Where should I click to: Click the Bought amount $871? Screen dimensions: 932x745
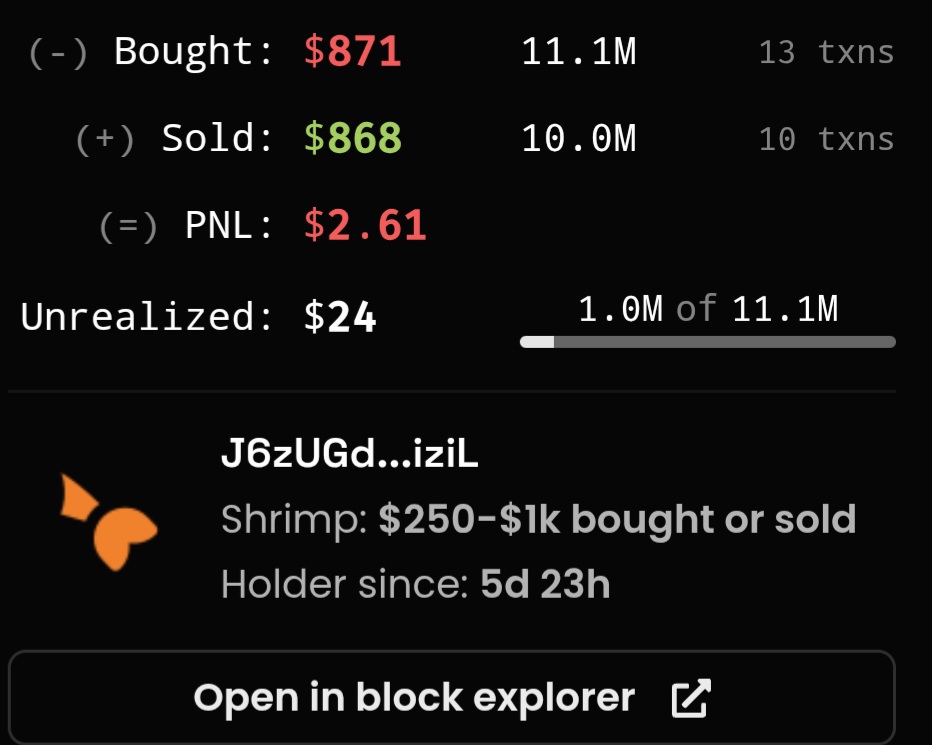(x=352, y=51)
